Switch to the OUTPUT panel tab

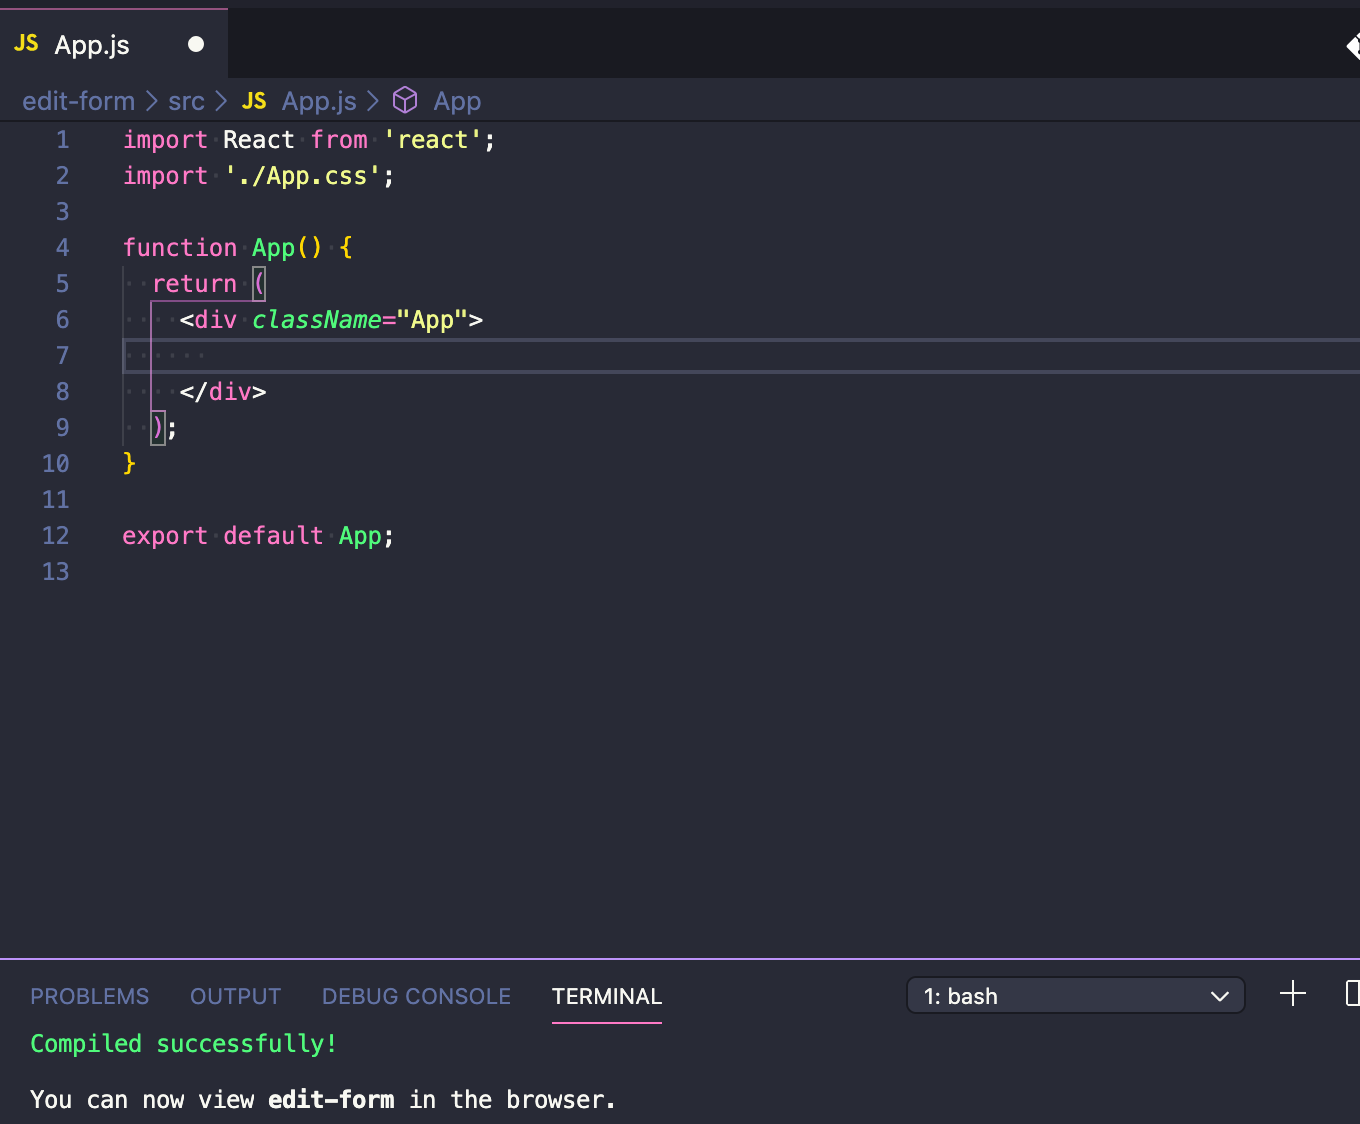(x=235, y=996)
